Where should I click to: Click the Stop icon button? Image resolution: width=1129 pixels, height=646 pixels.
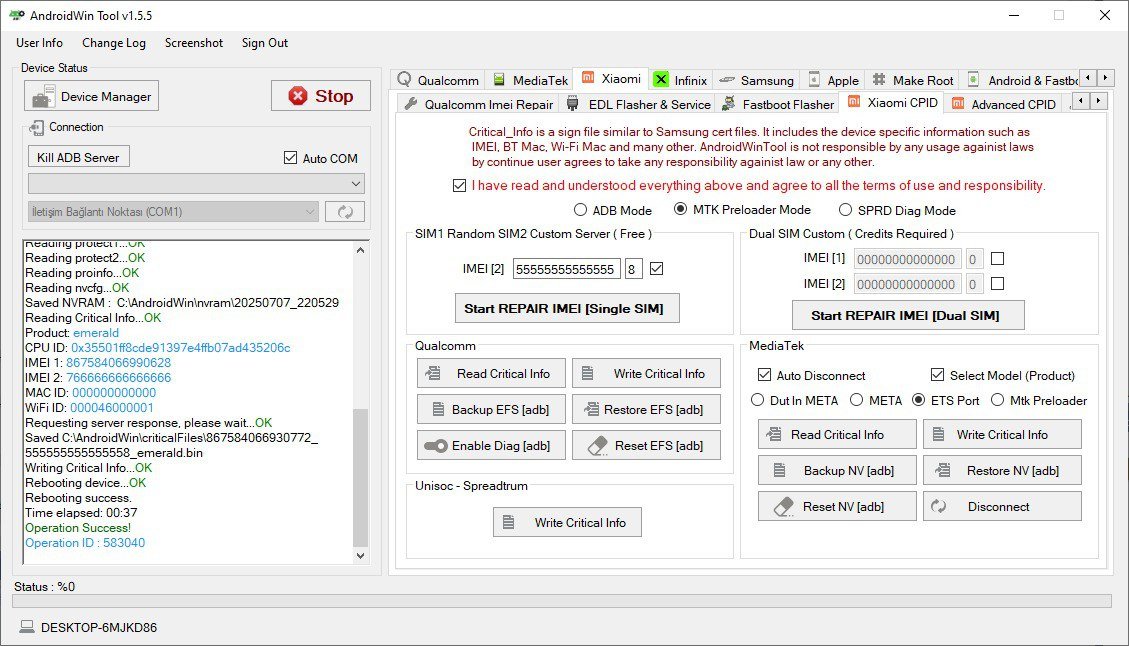pos(297,95)
